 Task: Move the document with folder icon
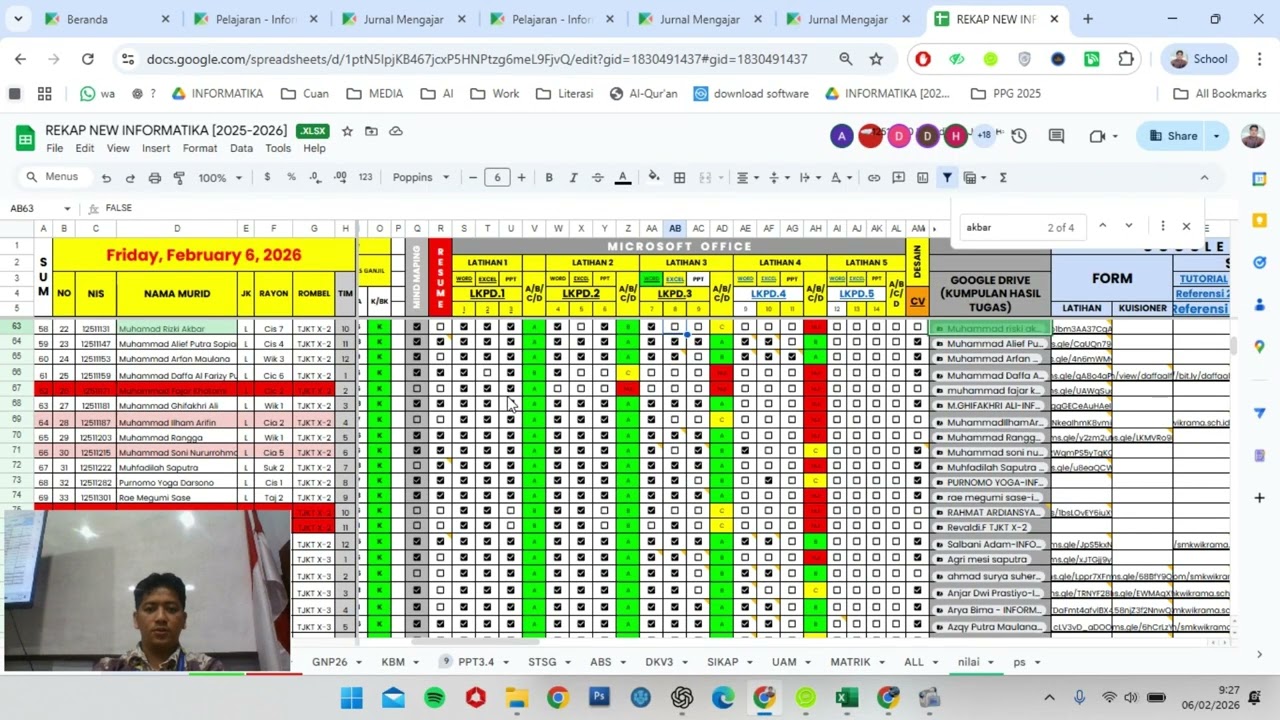coord(371,131)
